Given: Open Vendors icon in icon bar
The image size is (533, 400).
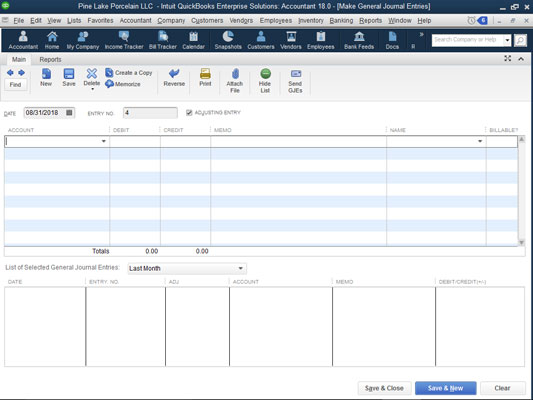Looking at the screenshot, I should pos(291,40).
